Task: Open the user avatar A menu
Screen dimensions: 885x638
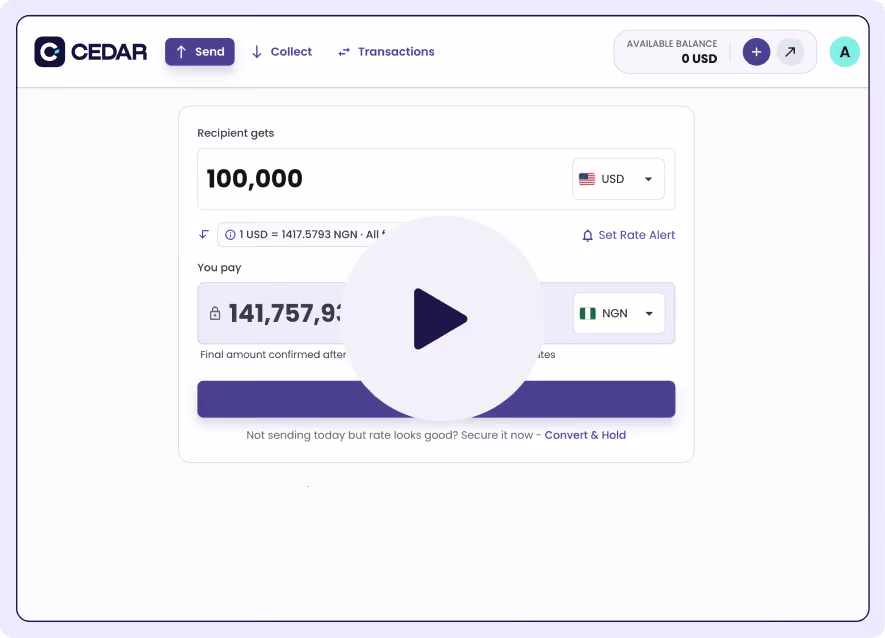Action: click(x=844, y=52)
